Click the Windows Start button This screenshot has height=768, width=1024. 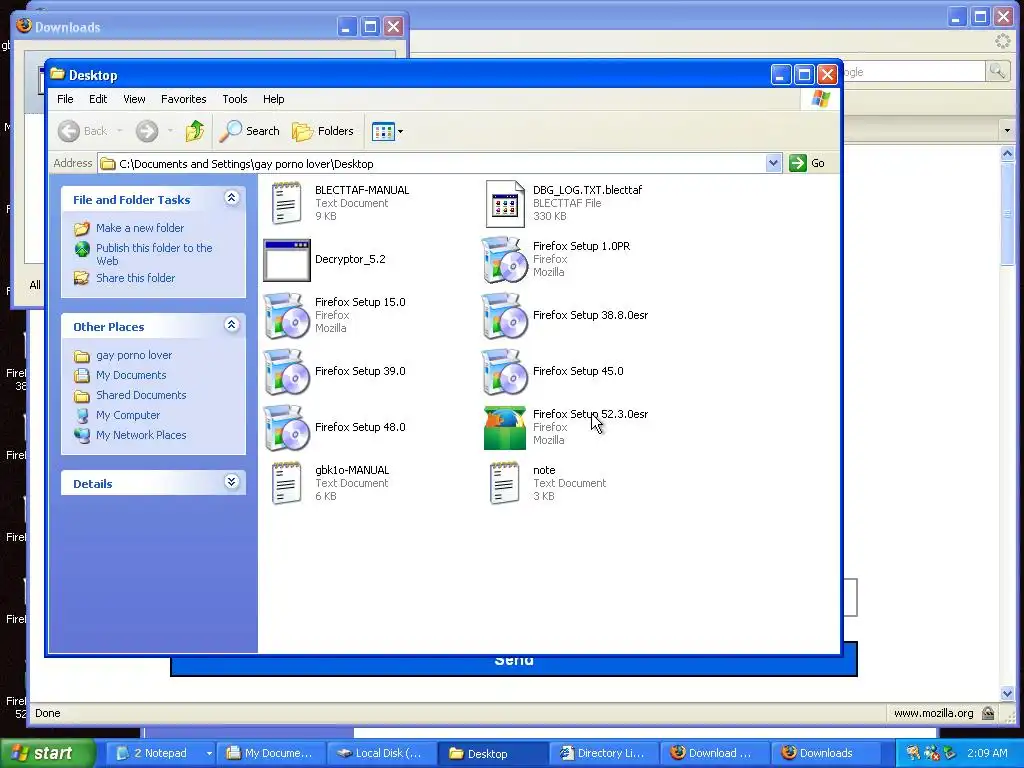point(46,753)
